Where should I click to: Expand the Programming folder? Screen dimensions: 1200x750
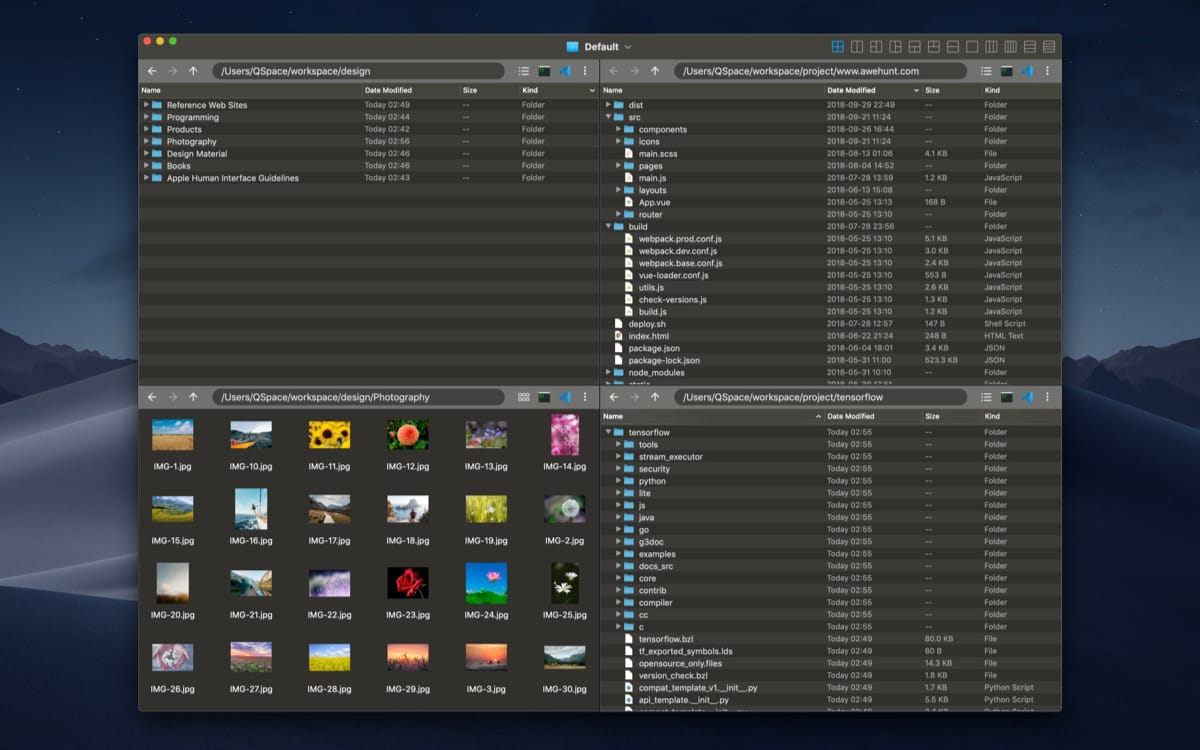point(146,117)
